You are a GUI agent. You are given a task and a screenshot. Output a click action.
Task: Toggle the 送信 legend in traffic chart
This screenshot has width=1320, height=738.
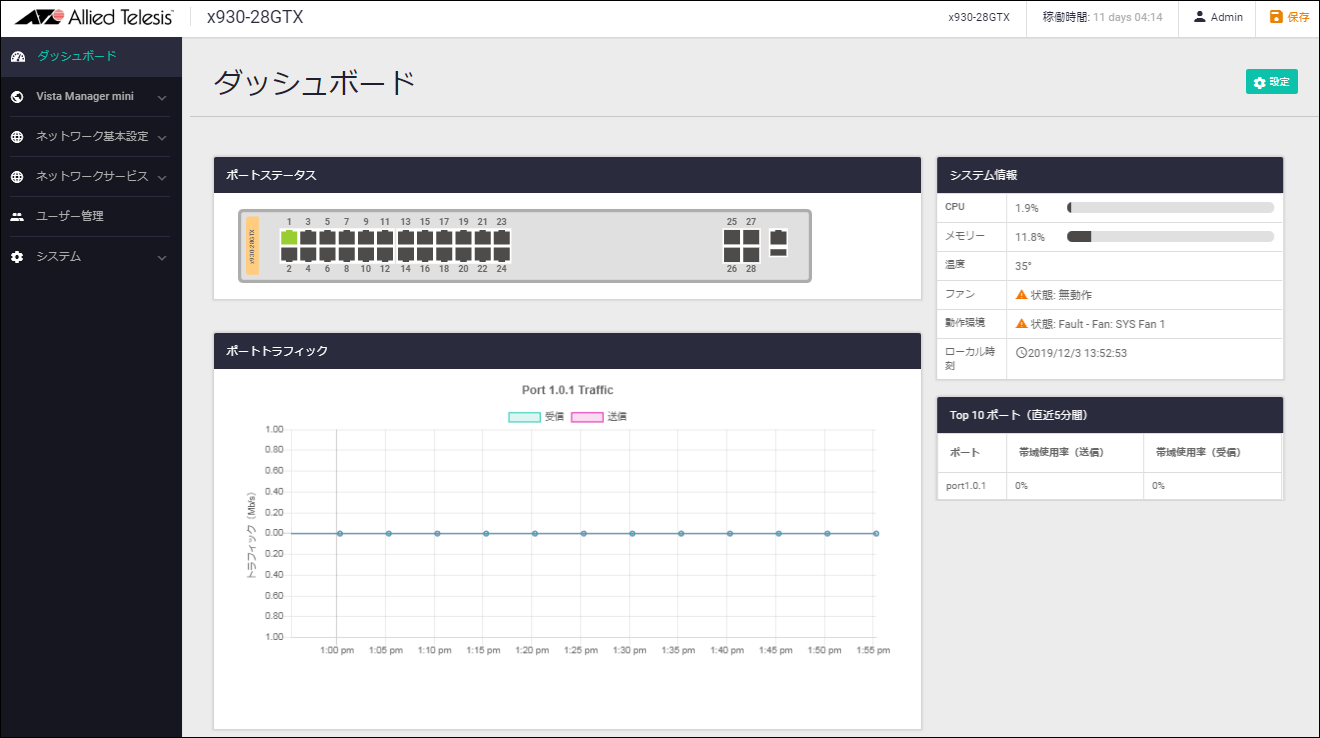(599, 417)
